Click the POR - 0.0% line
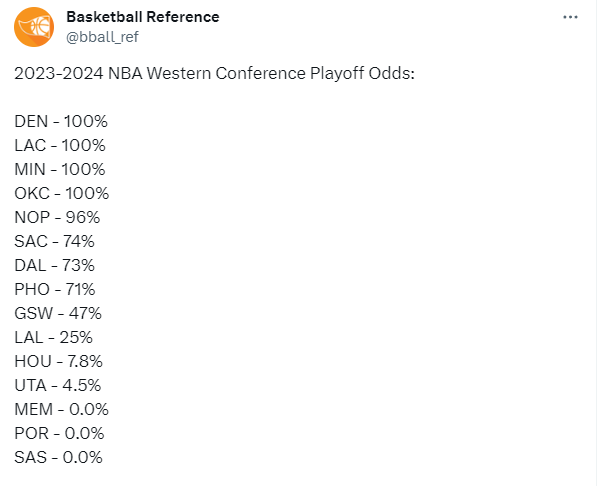Viewport: 599px width, 486px height. (59, 433)
